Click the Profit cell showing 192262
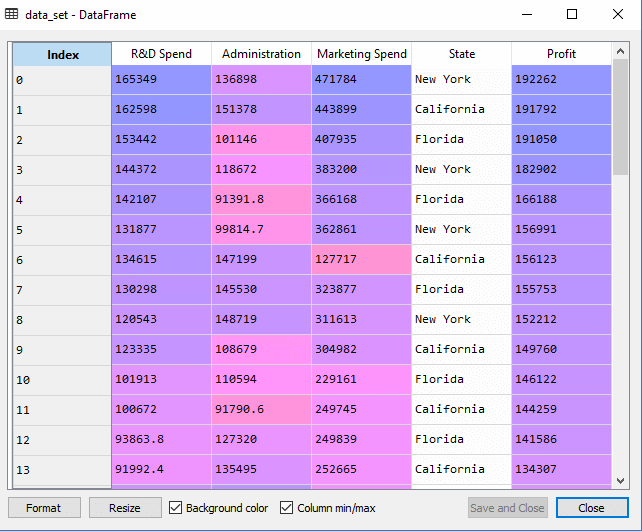 click(x=561, y=80)
